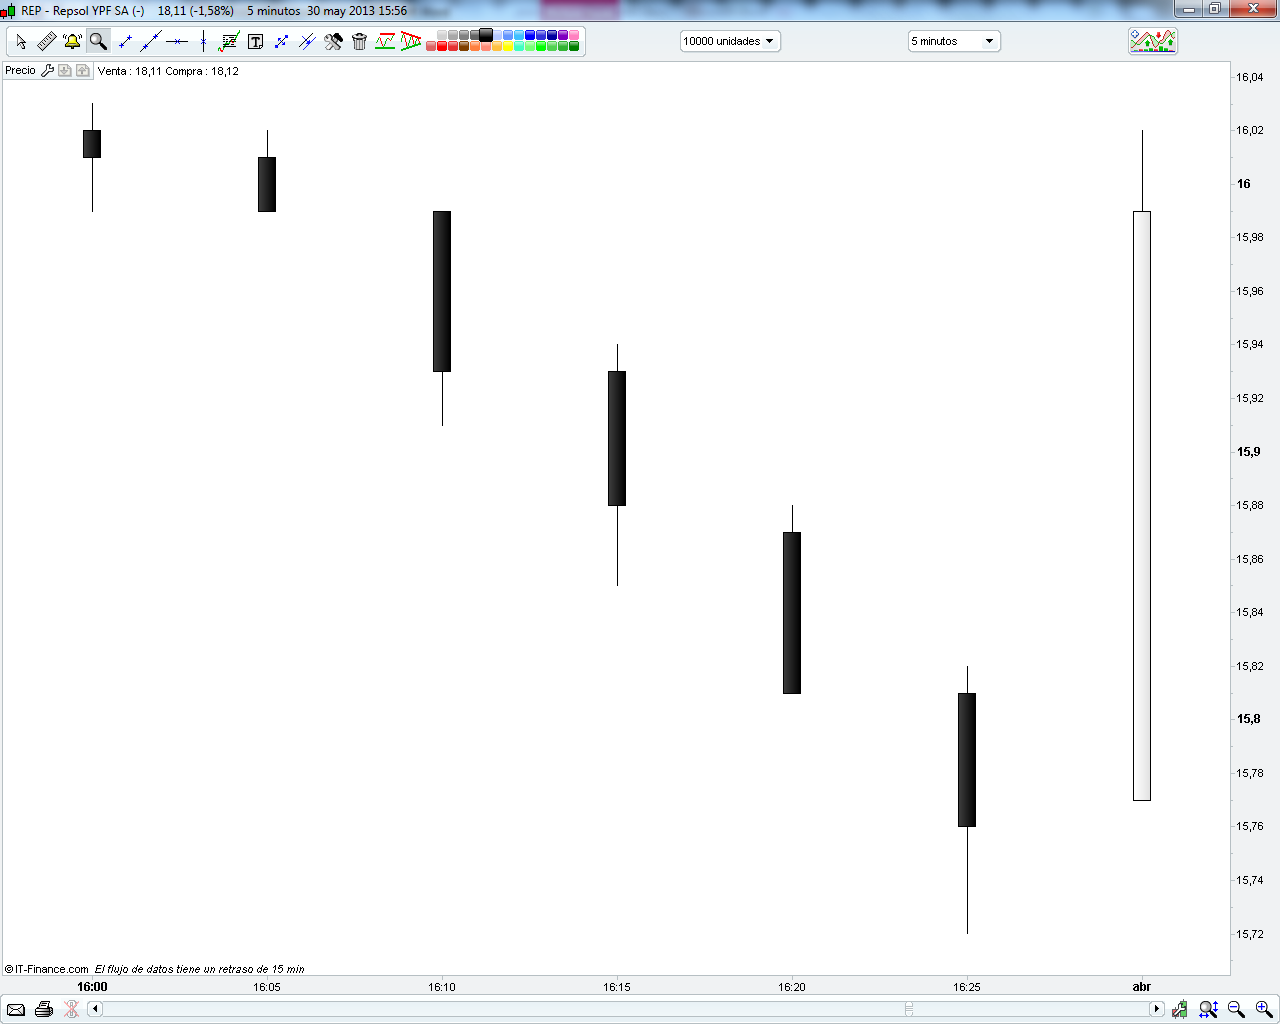This screenshot has height=1024, width=1280.
Task: Open the 10000 unidades dropdown
Action: [730, 41]
